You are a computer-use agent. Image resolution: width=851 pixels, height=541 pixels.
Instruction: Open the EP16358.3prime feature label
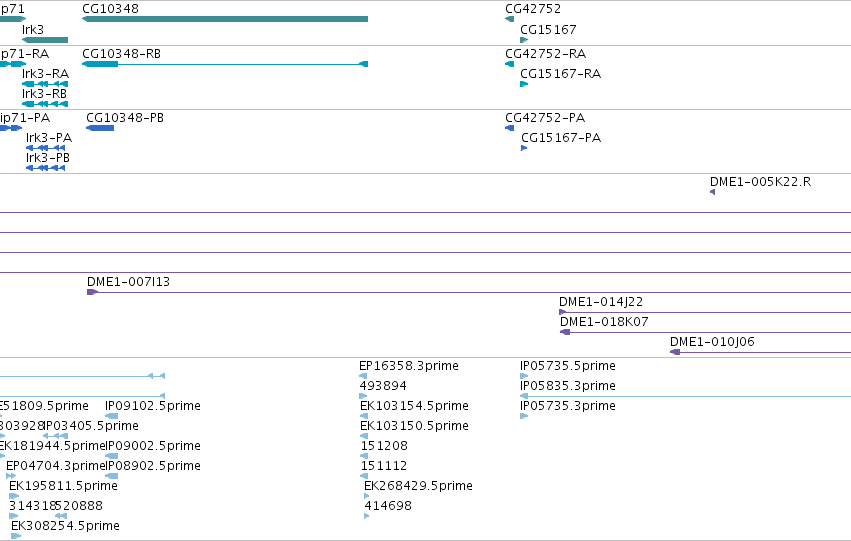click(x=409, y=366)
